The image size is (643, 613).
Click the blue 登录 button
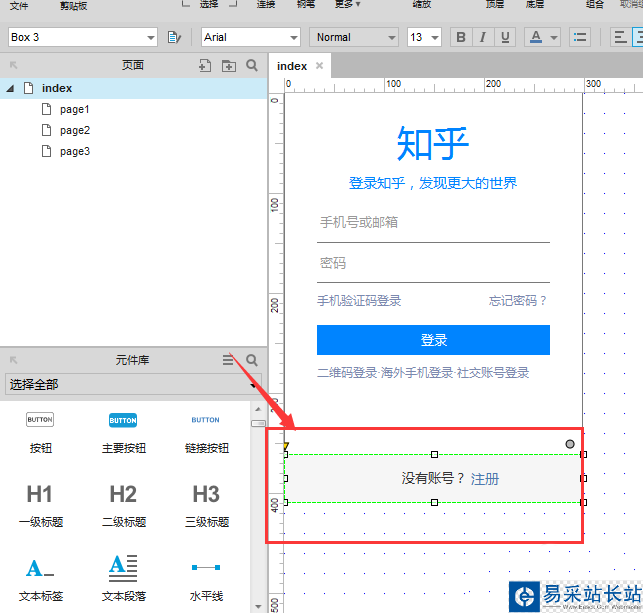433,340
